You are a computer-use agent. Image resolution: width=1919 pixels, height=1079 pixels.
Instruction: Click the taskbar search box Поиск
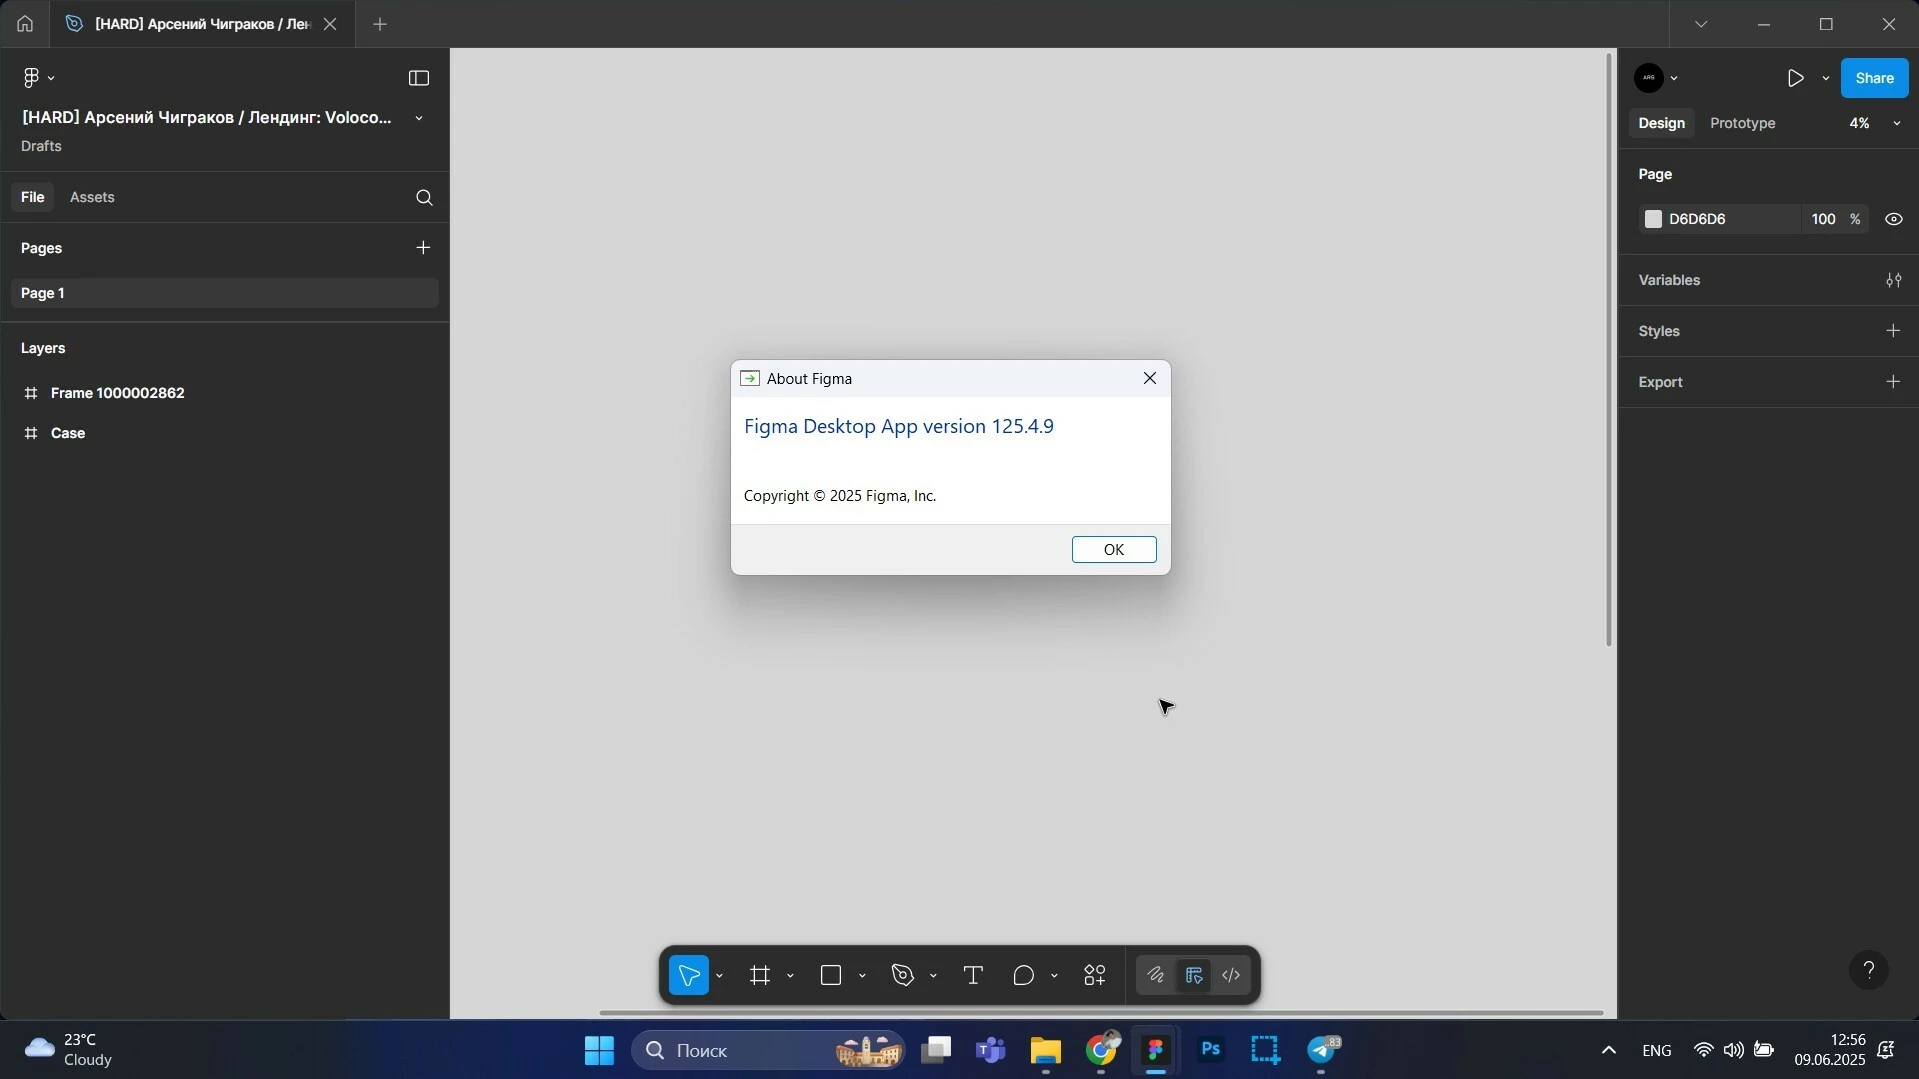pos(768,1051)
